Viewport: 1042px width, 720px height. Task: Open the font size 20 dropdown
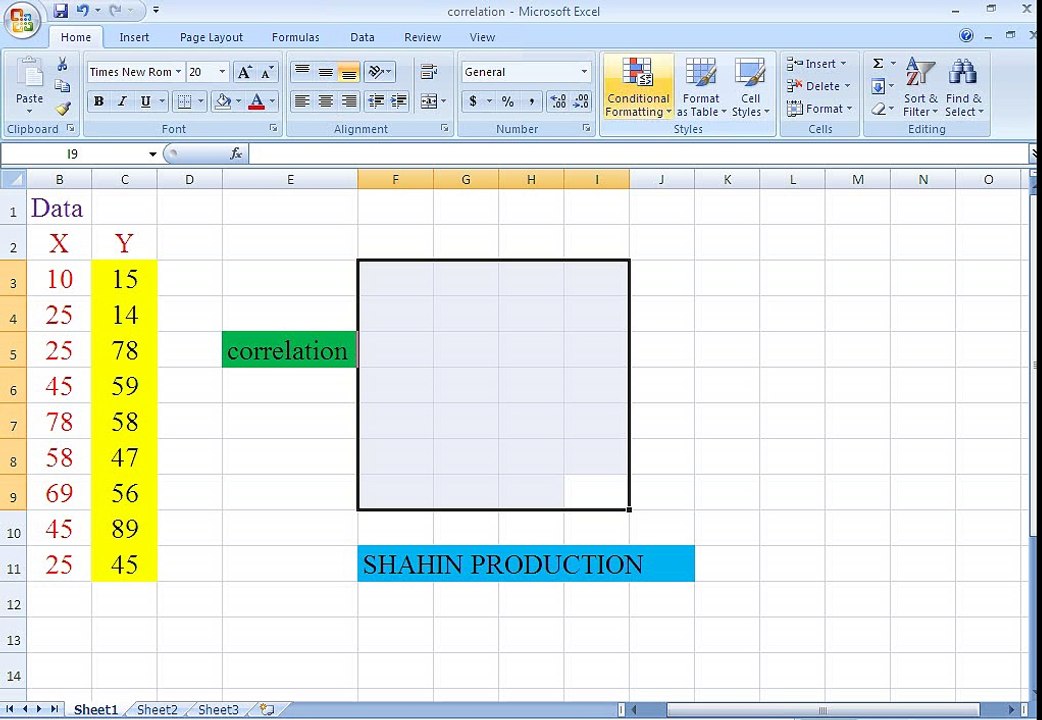(222, 72)
